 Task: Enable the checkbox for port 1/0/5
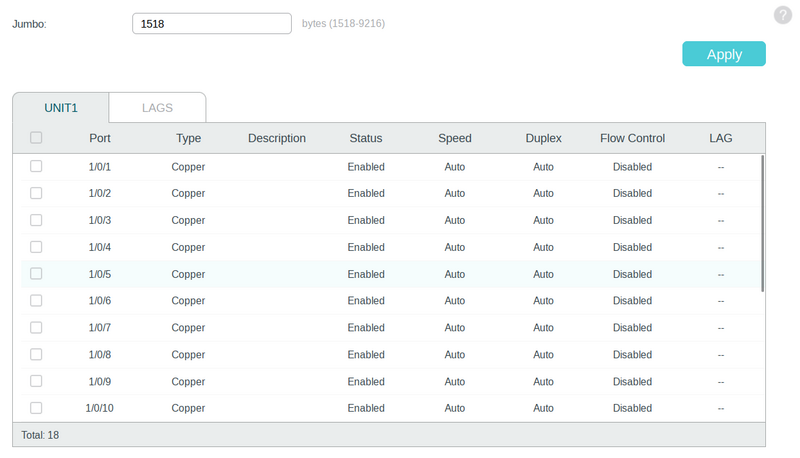tap(36, 274)
